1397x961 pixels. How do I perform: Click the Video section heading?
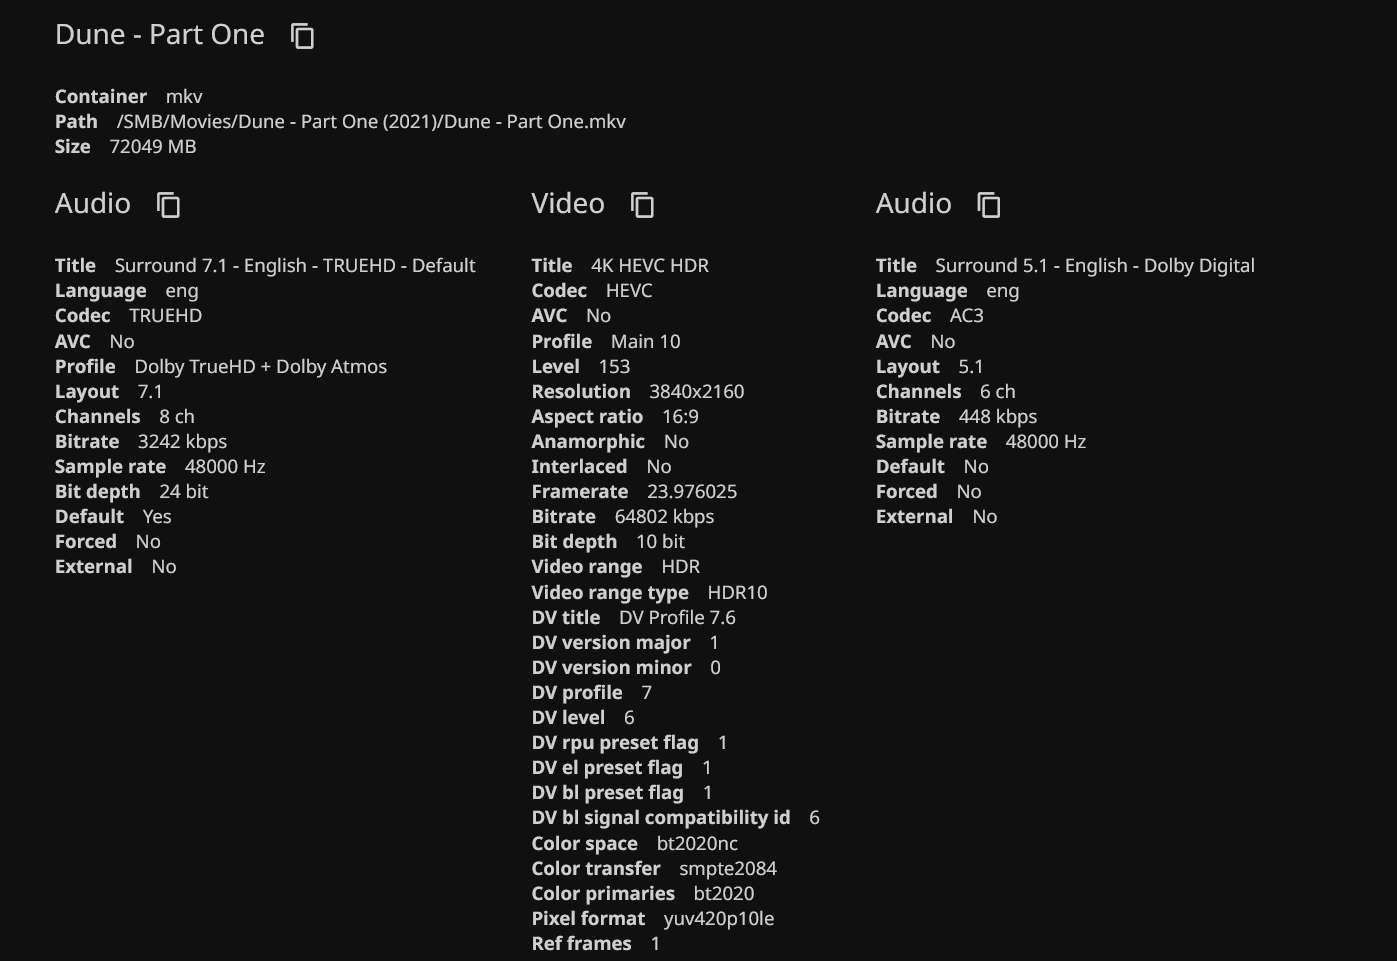[x=568, y=204]
